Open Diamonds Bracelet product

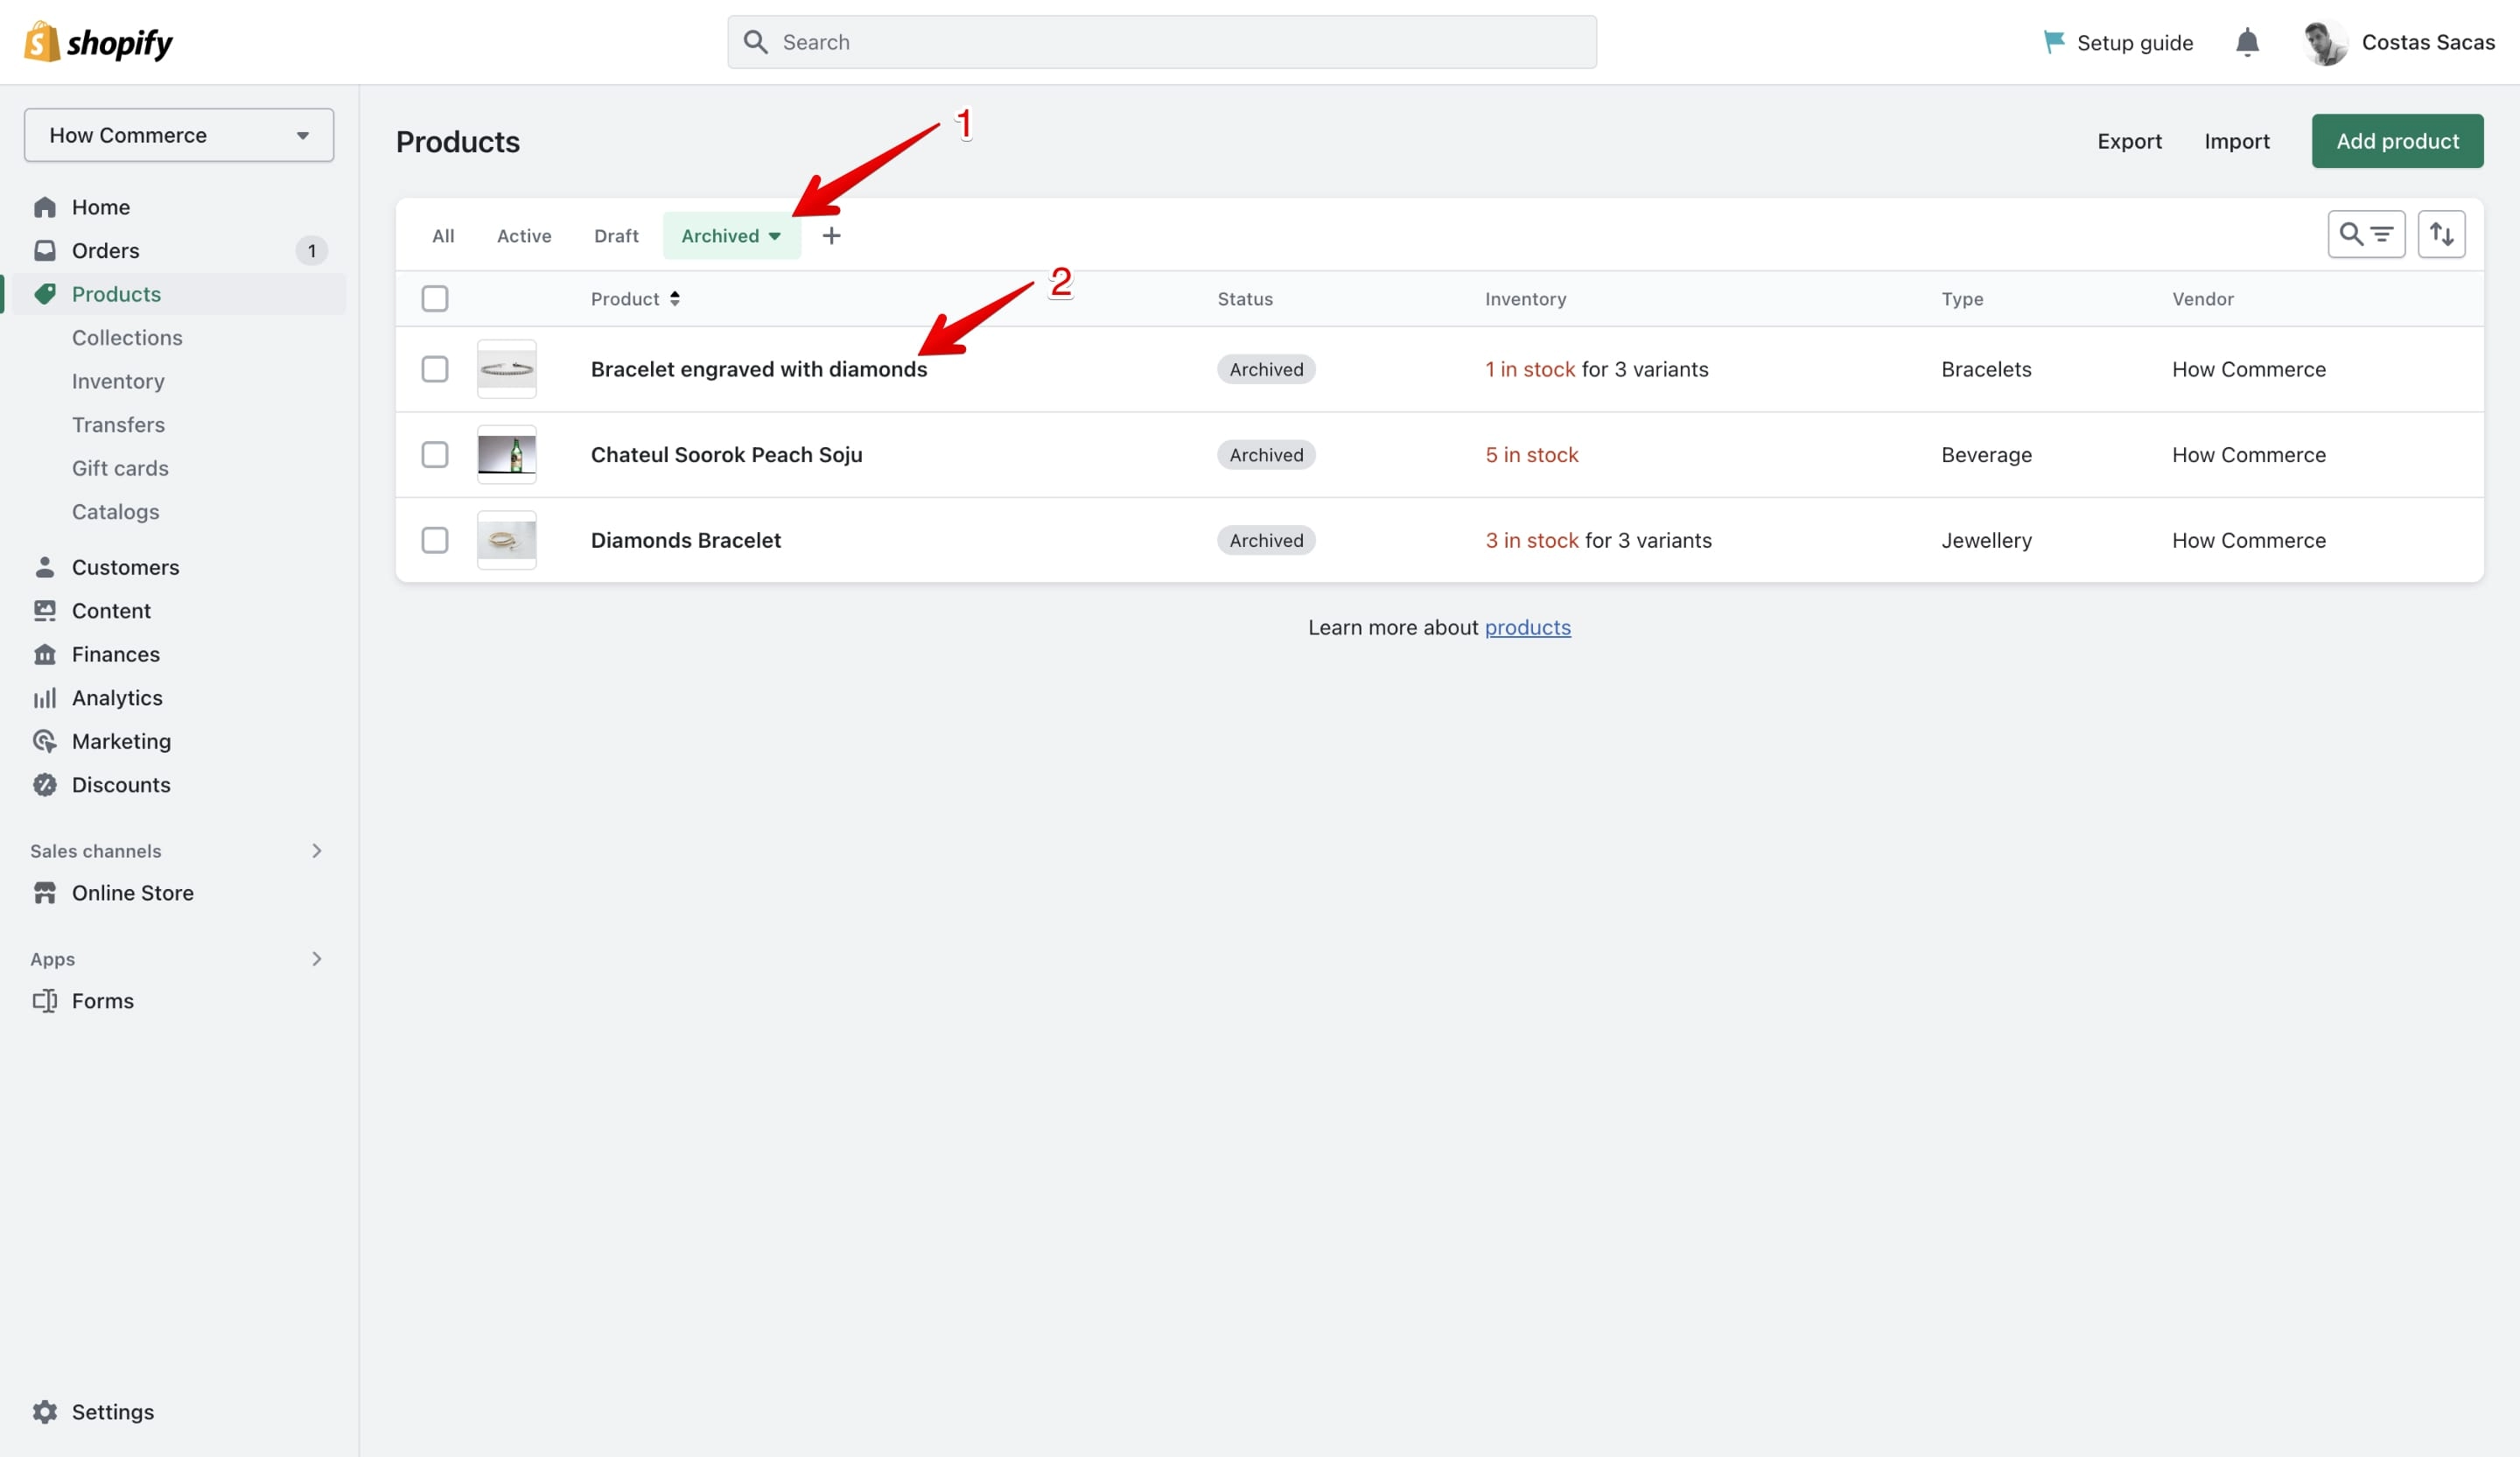(686, 540)
